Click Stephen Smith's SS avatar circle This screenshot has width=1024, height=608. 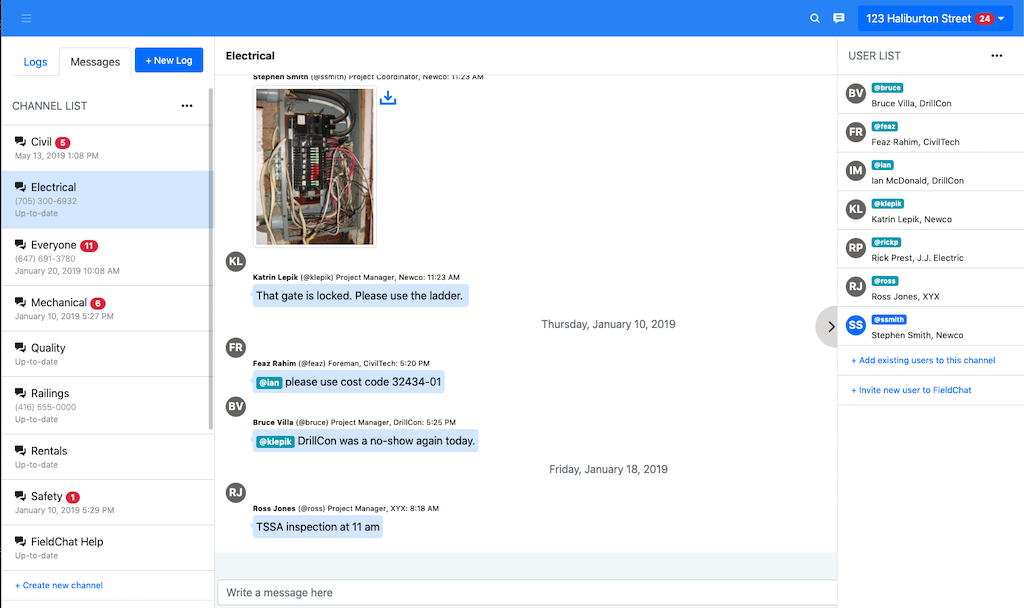pos(855,325)
